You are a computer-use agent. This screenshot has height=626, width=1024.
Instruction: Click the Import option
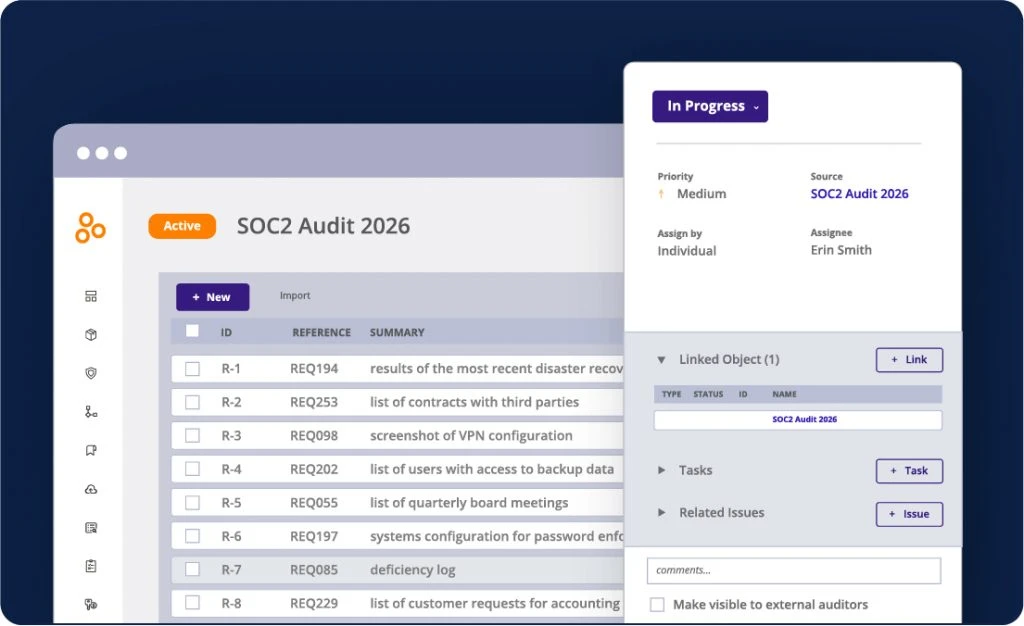tap(295, 296)
